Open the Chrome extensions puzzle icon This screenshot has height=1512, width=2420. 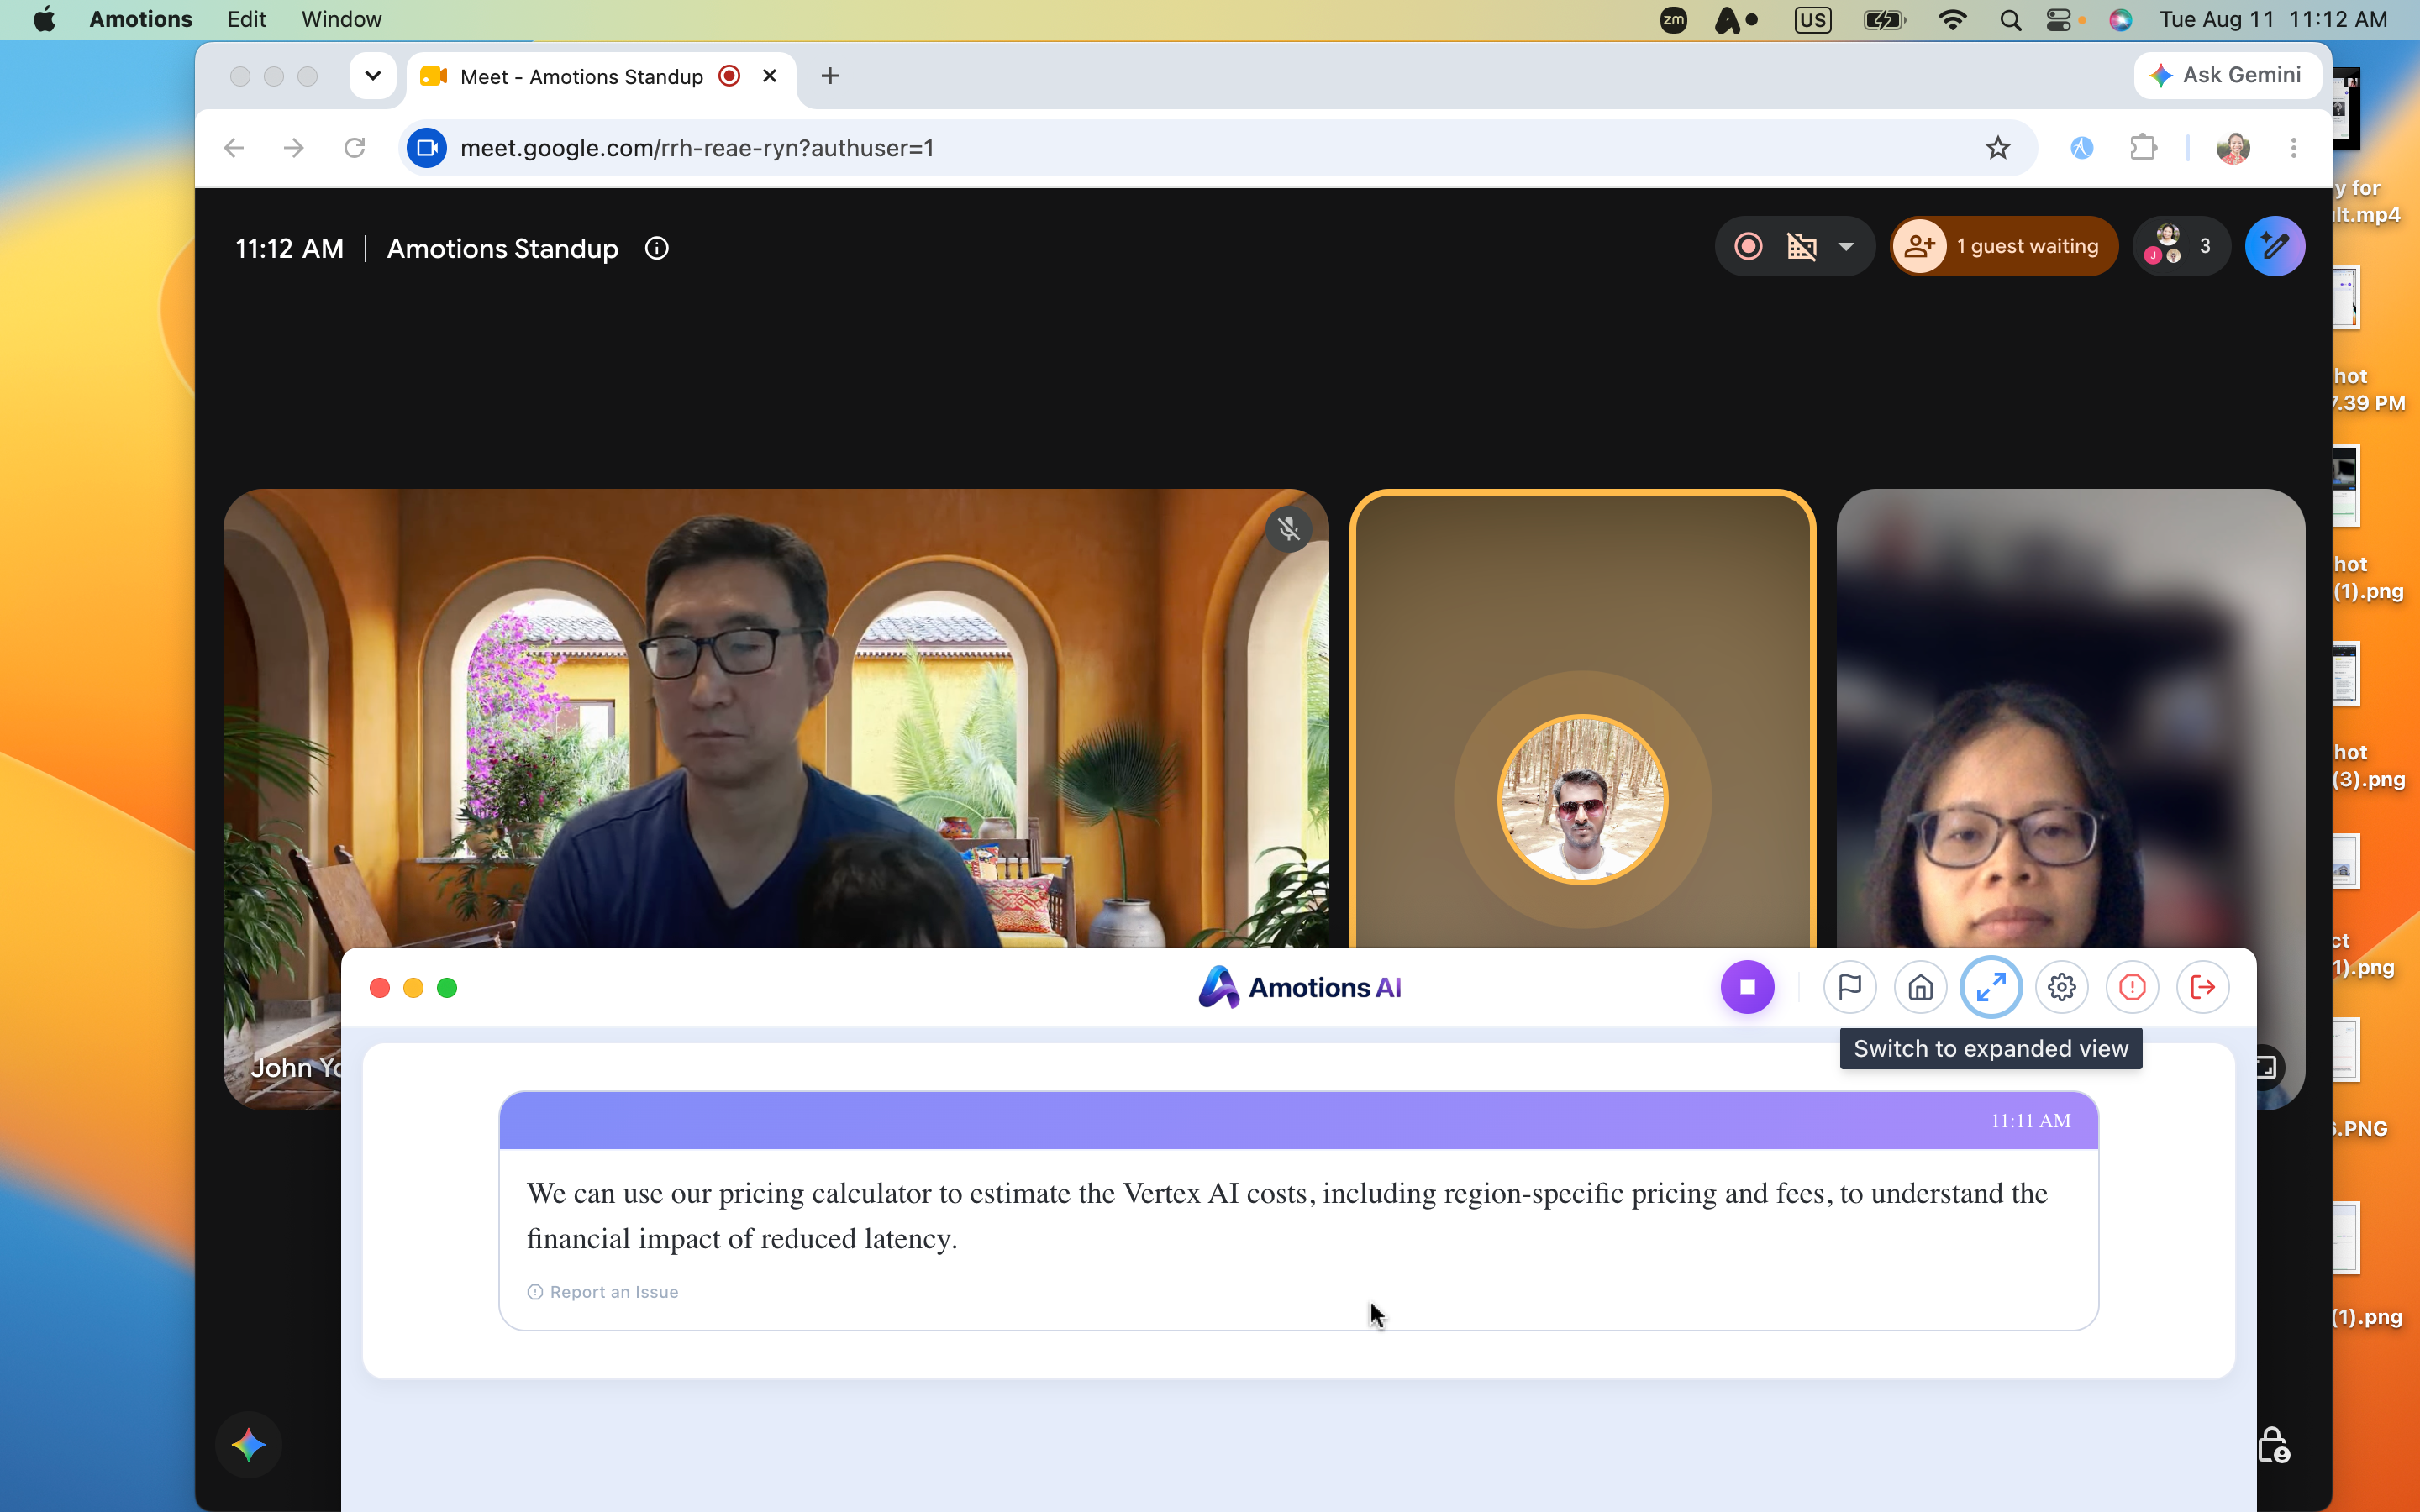2143,148
